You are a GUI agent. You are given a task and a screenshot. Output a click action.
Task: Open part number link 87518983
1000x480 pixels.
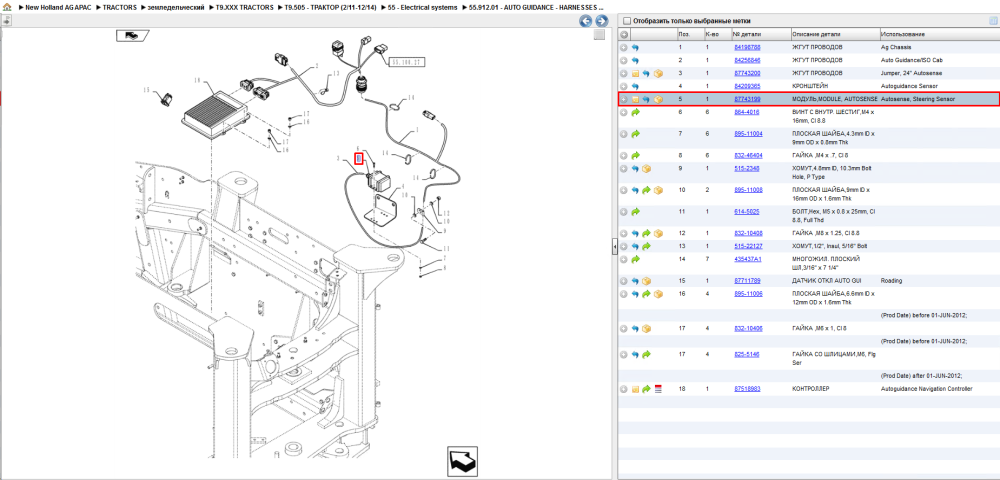[x=747, y=389]
